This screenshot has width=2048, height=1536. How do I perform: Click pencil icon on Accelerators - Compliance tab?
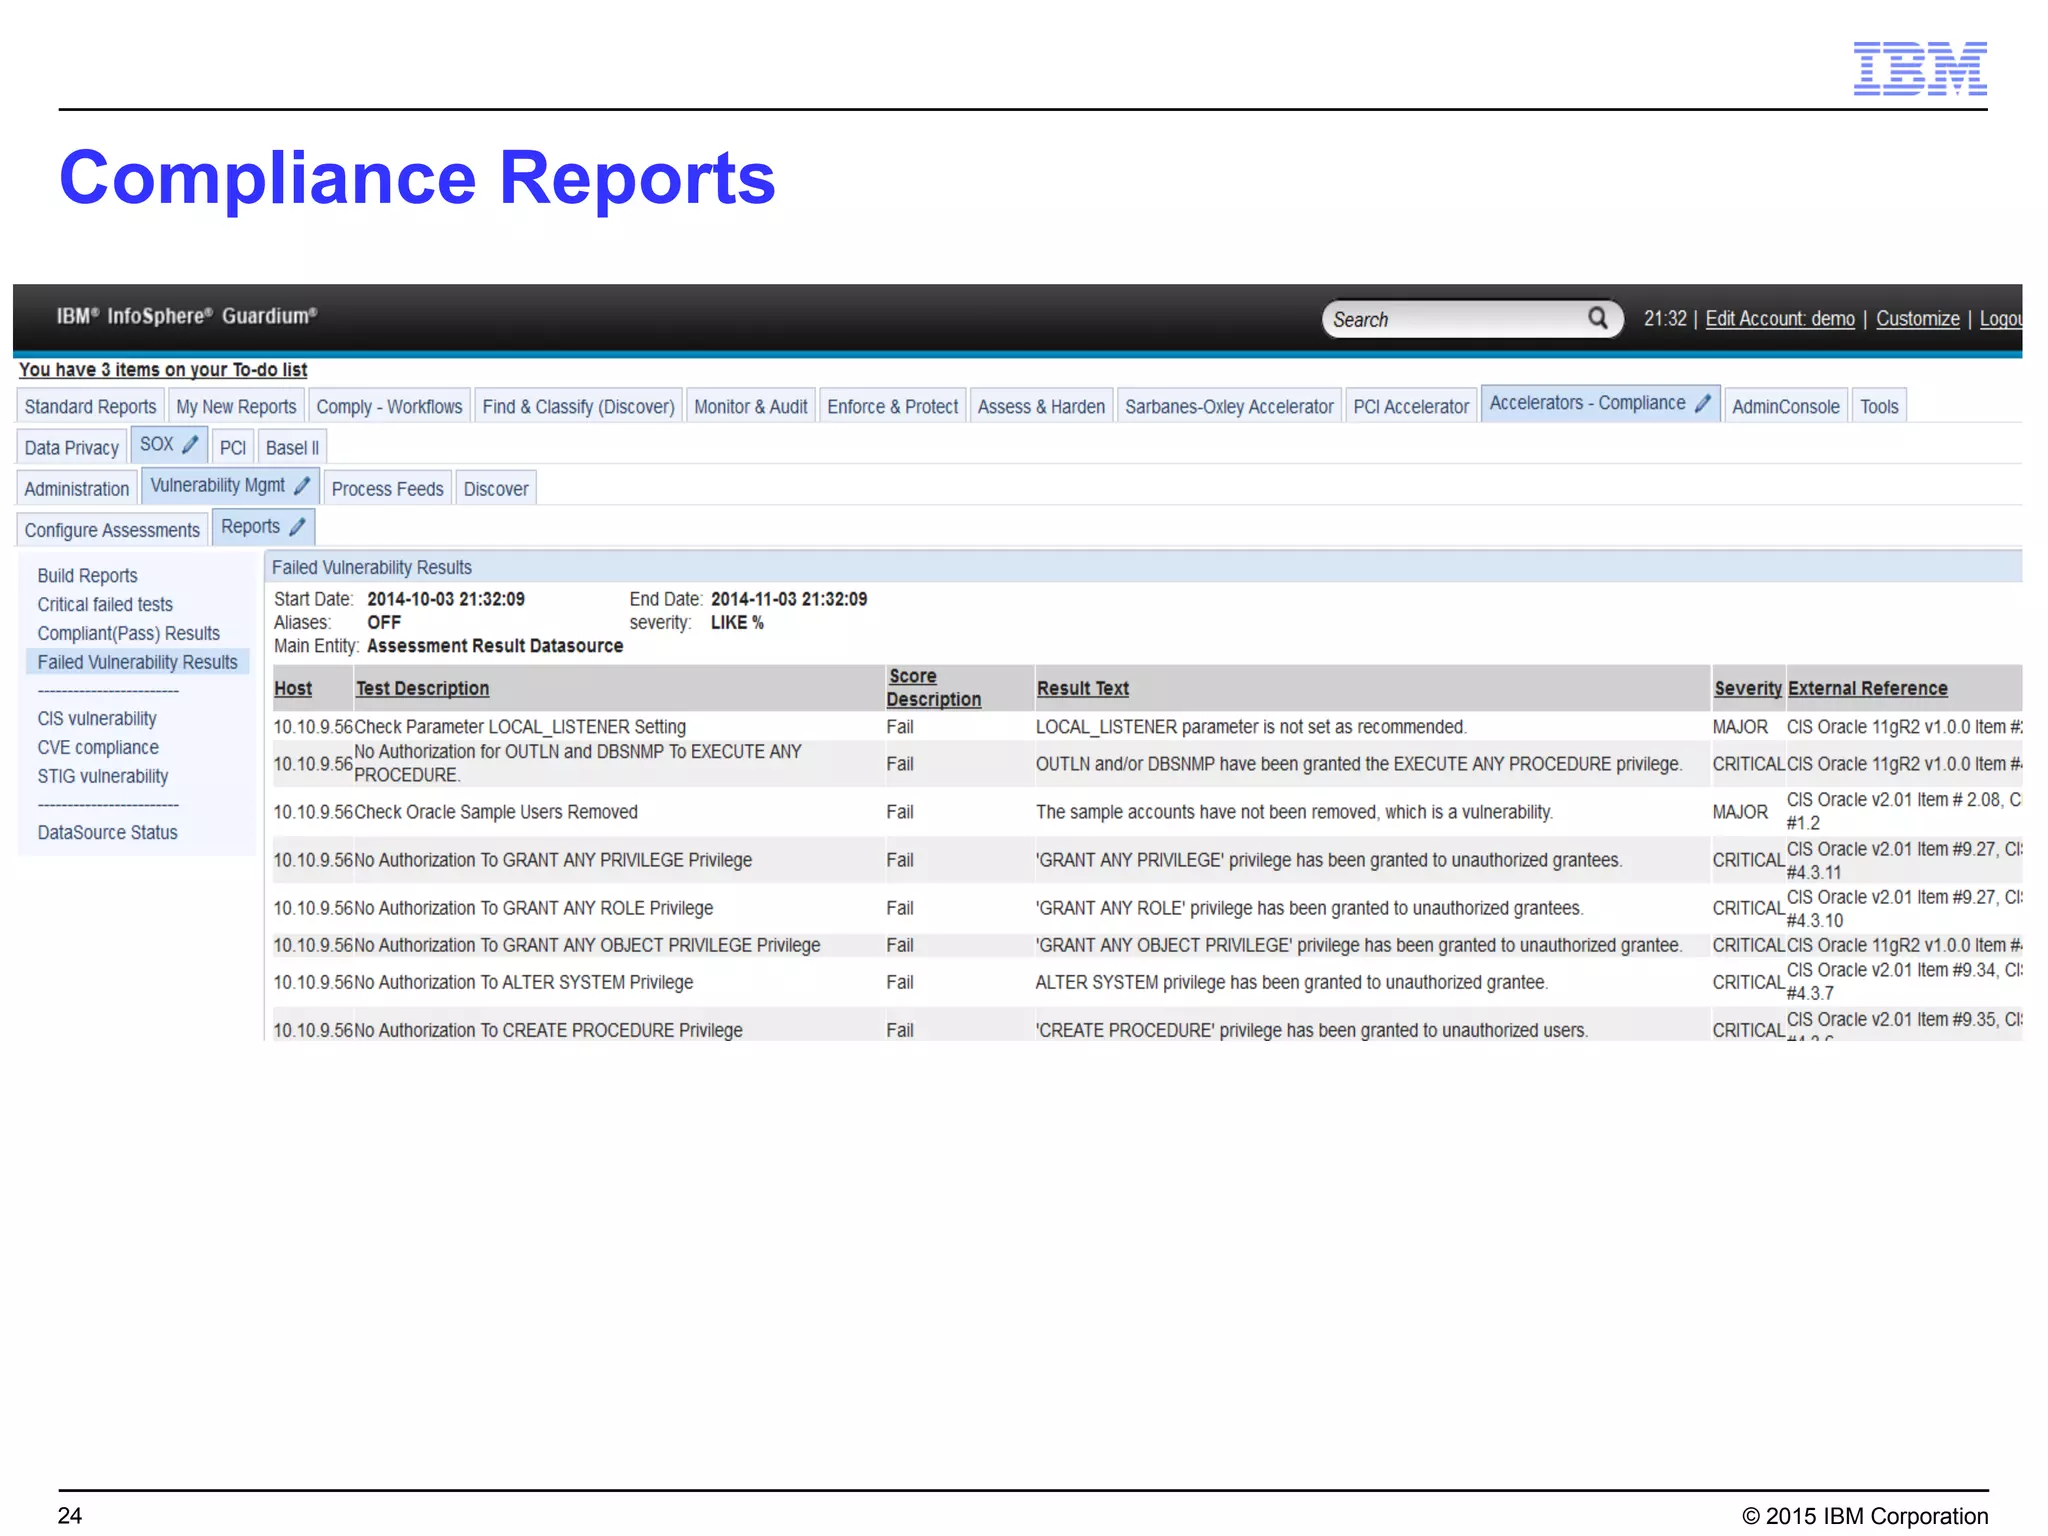coord(1703,403)
